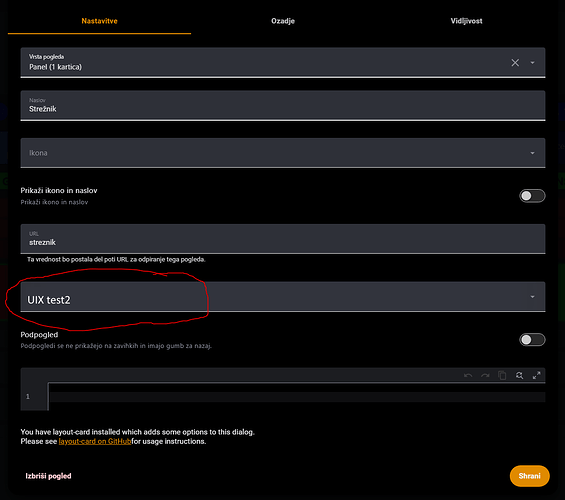This screenshot has width=565, height=500.
Task: Save view with Shrani button
Action: pos(530,476)
